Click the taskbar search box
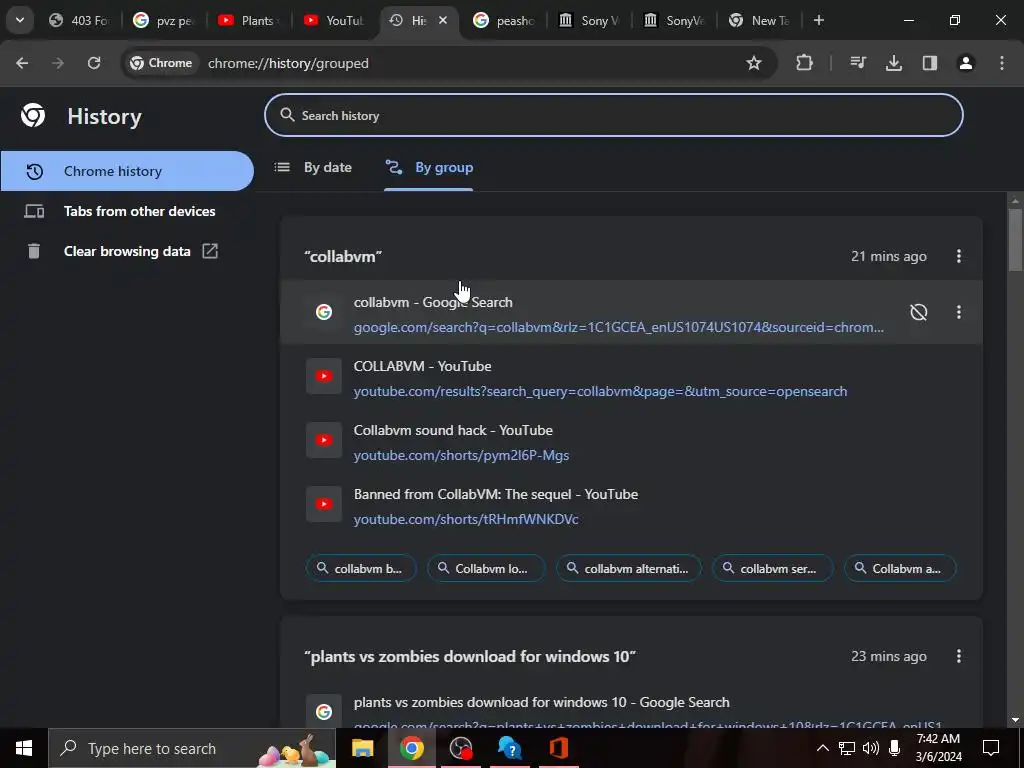Screen dimensions: 1024x768 pyautogui.click(x=192, y=748)
